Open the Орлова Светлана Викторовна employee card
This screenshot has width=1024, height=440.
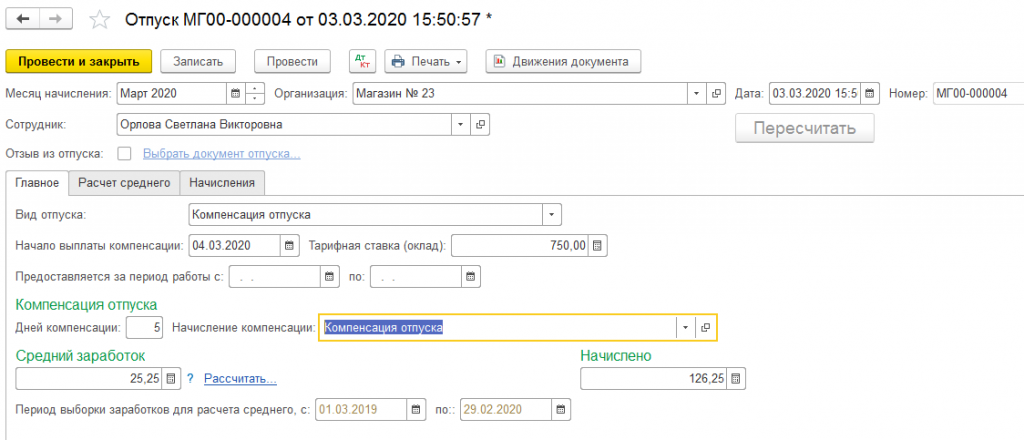480,125
